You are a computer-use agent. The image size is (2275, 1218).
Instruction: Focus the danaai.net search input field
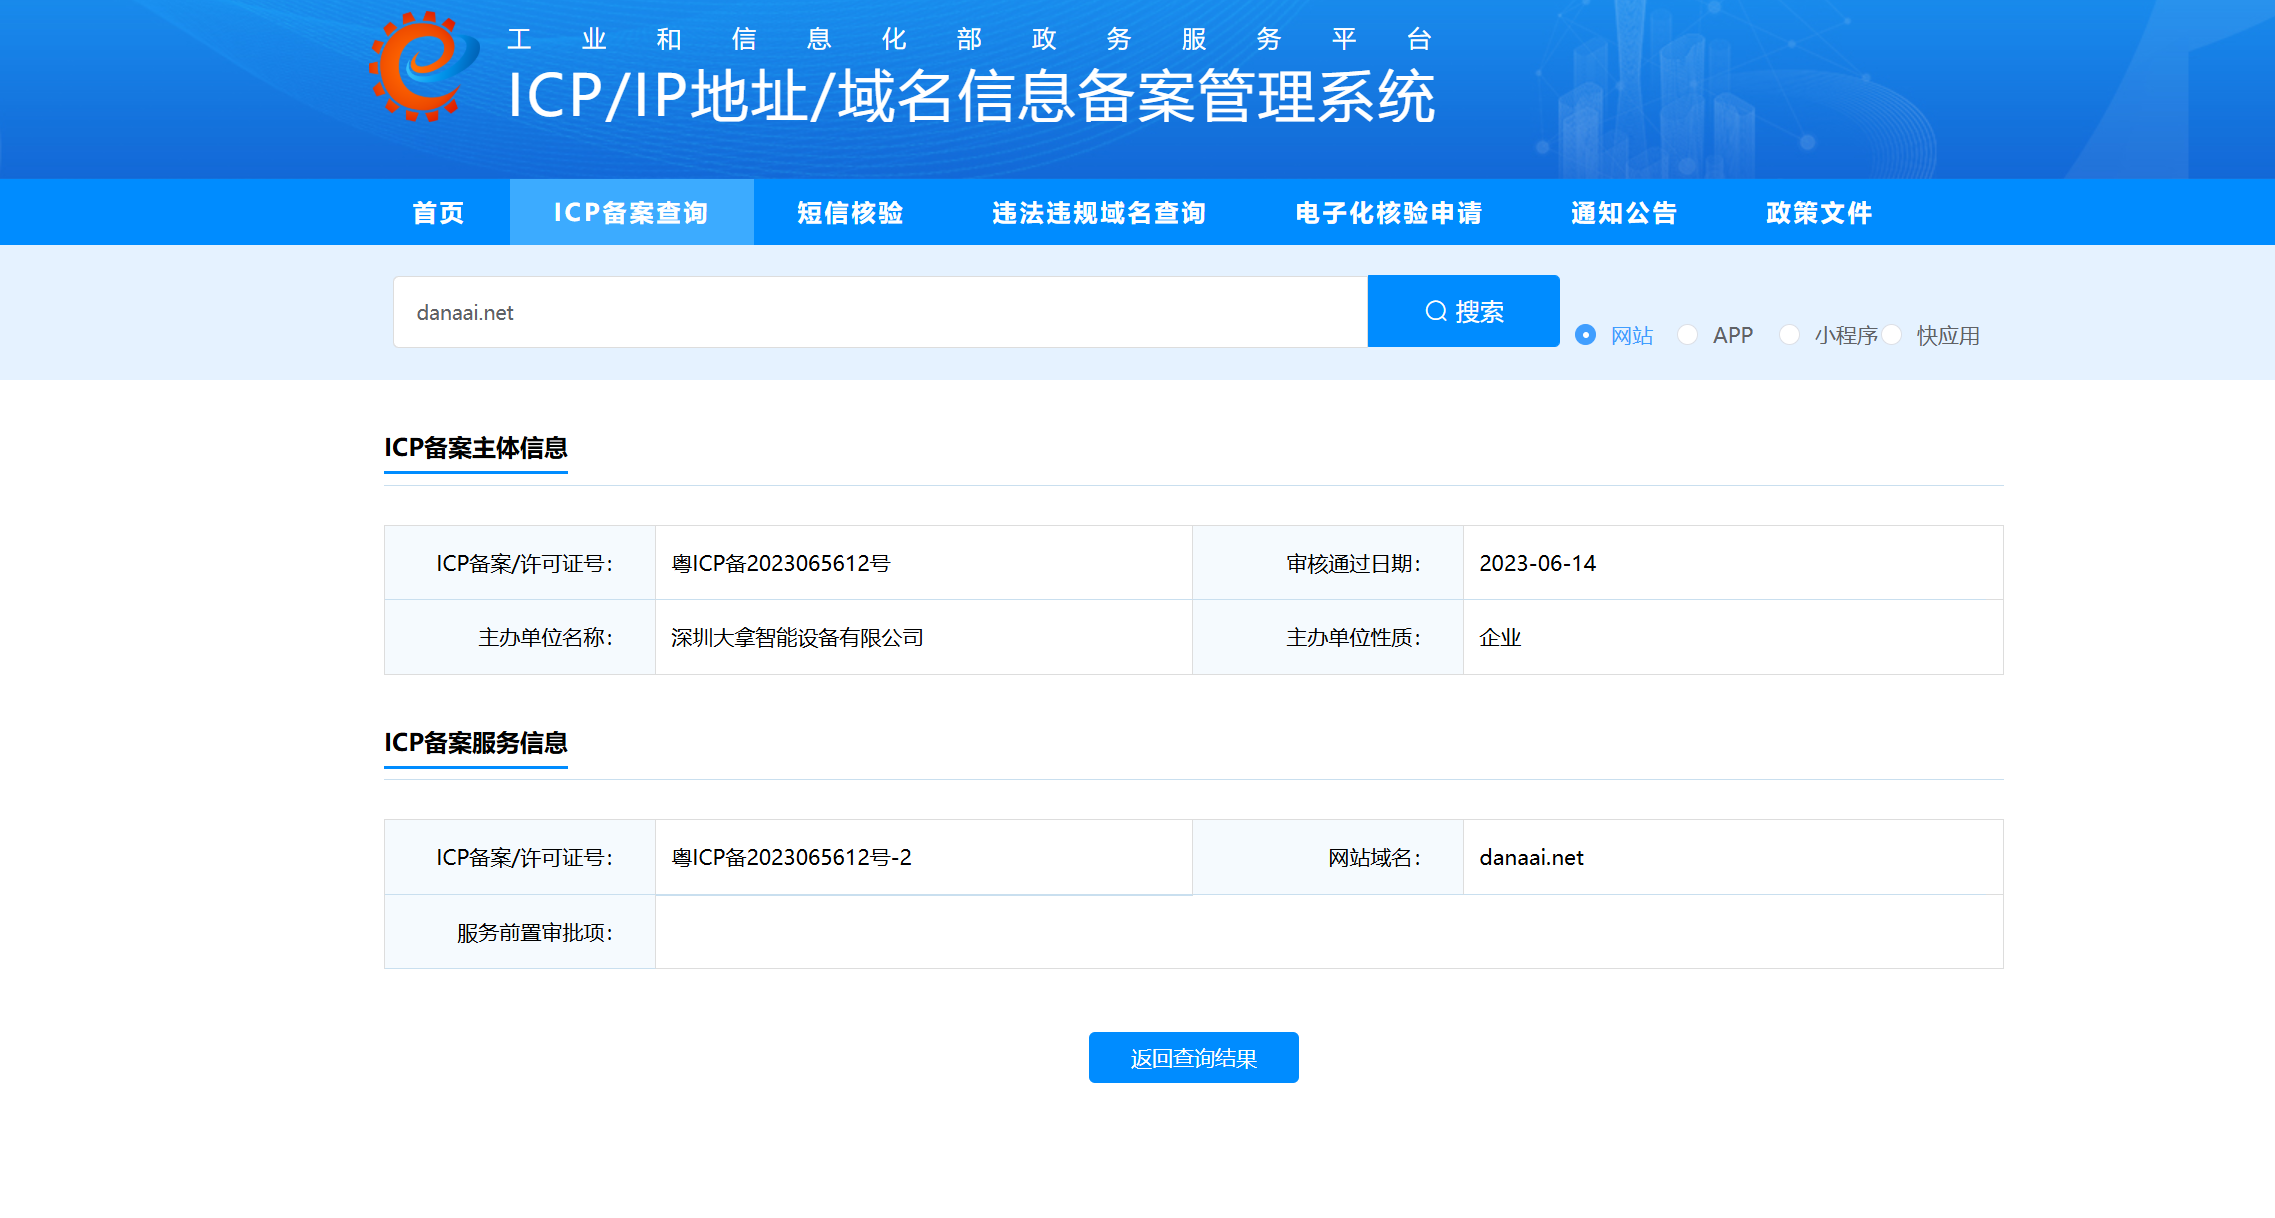880,312
